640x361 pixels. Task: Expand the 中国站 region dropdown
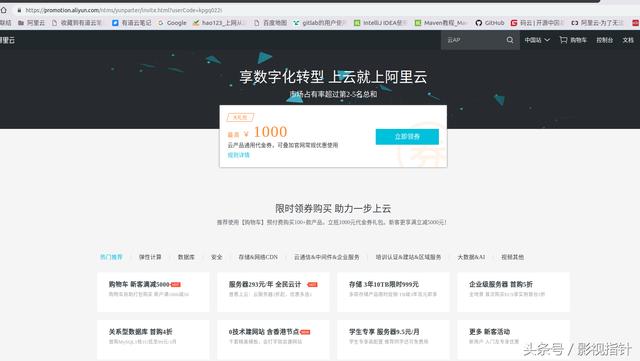click(x=537, y=40)
